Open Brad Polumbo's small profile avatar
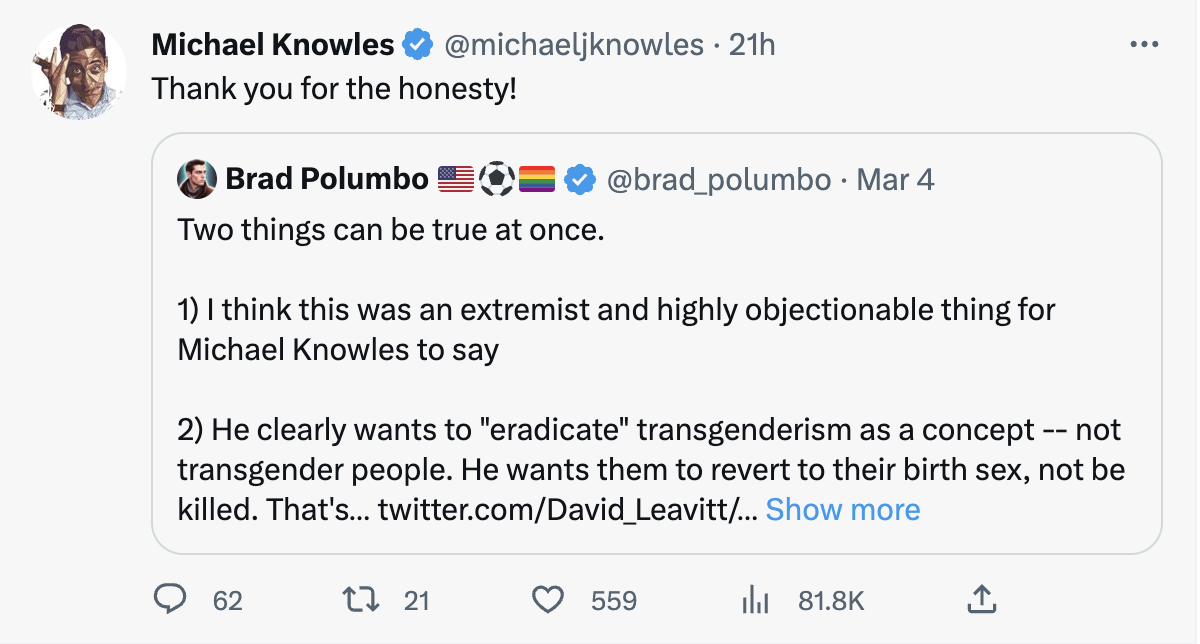1200x644 pixels. click(196, 179)
